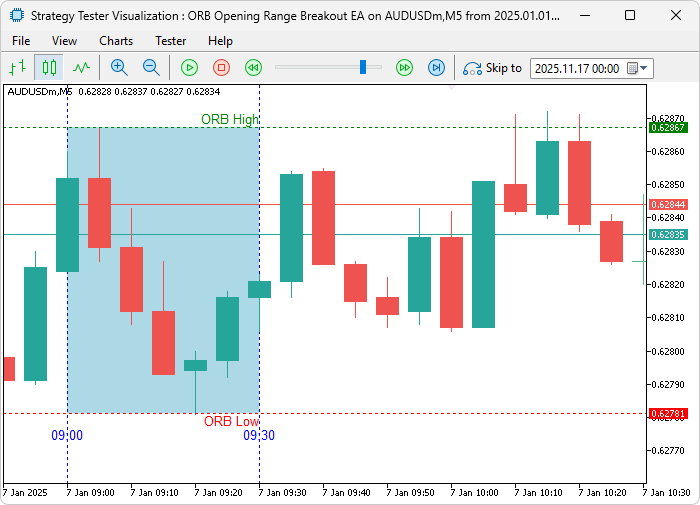Zoom in on the chart

point(119,68)
